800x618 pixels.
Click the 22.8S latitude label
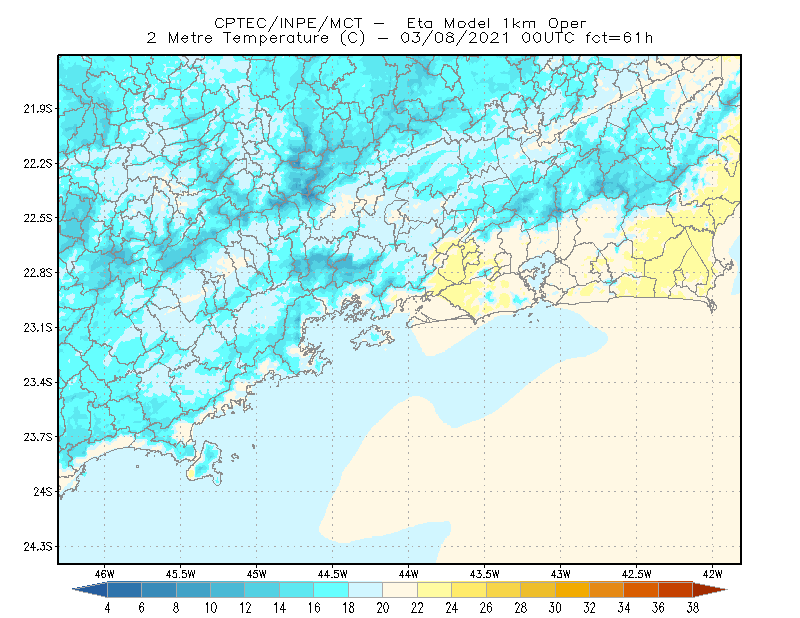tap(38, 273)
